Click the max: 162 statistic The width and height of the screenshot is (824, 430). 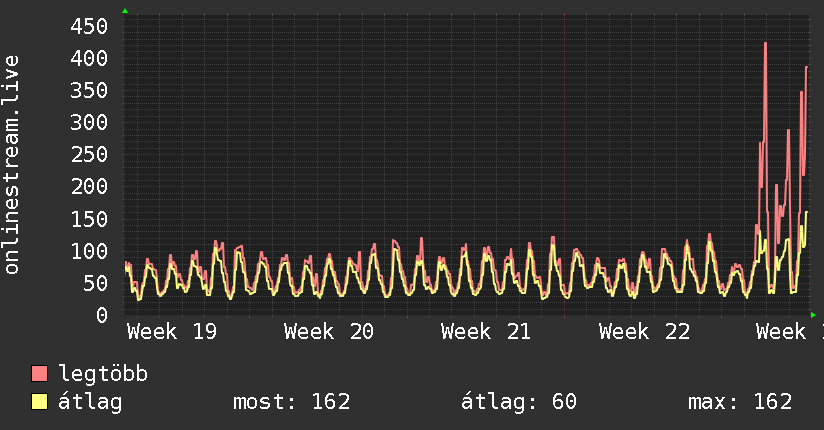pos(740,402)
